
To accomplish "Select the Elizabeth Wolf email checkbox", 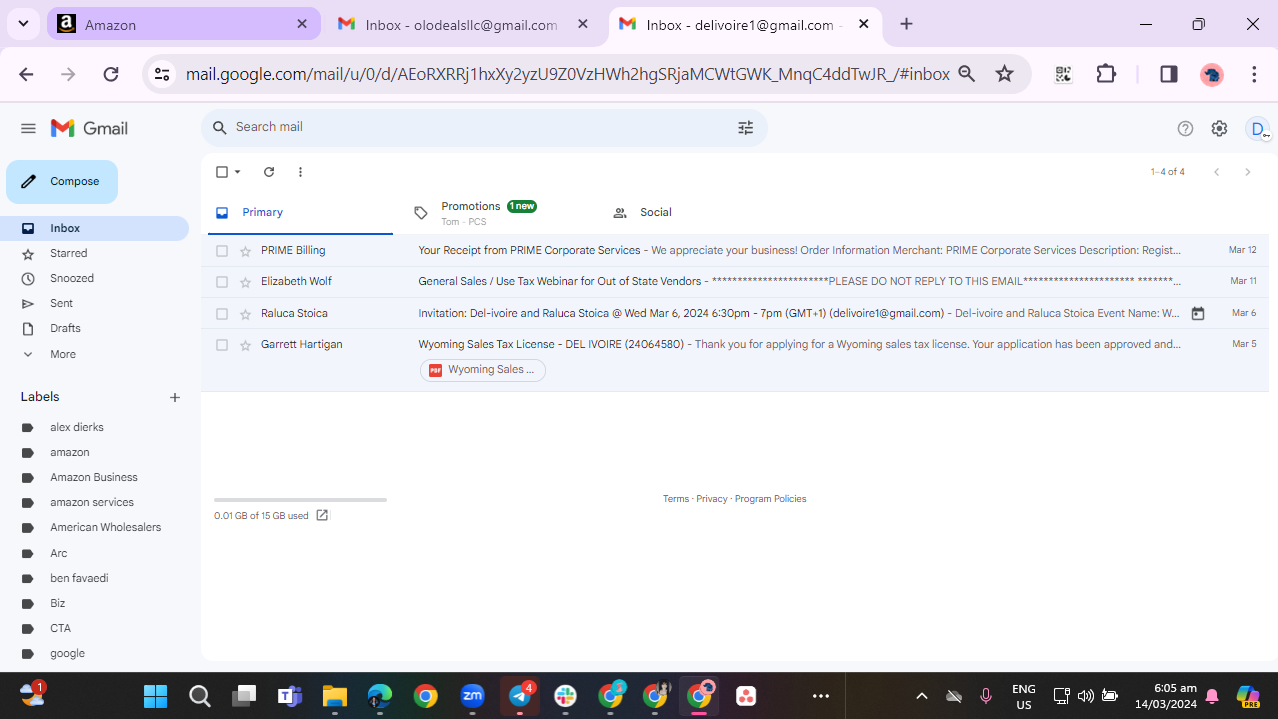I will pyautogui.click(x=222, y=282).
